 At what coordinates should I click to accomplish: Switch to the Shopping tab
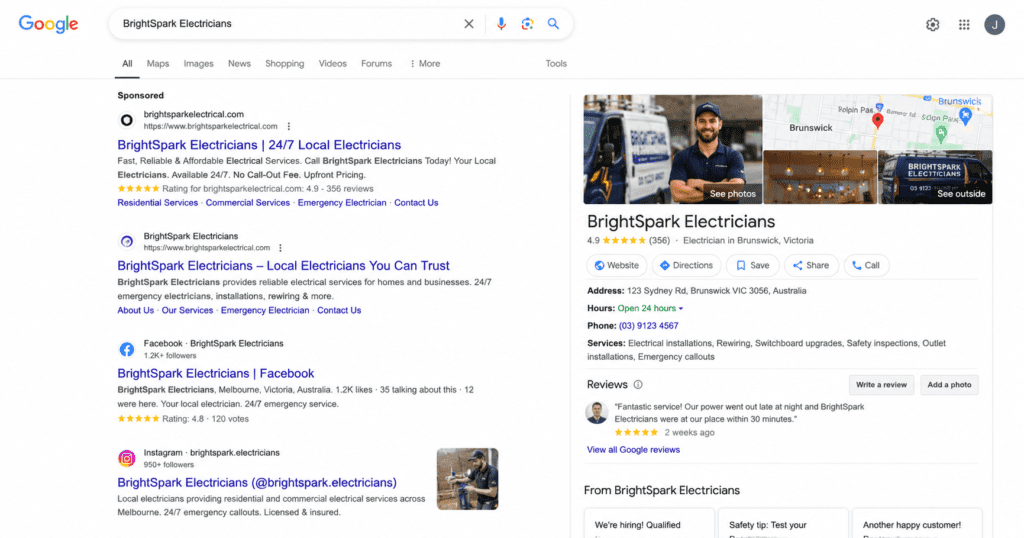tap(285, 63)
